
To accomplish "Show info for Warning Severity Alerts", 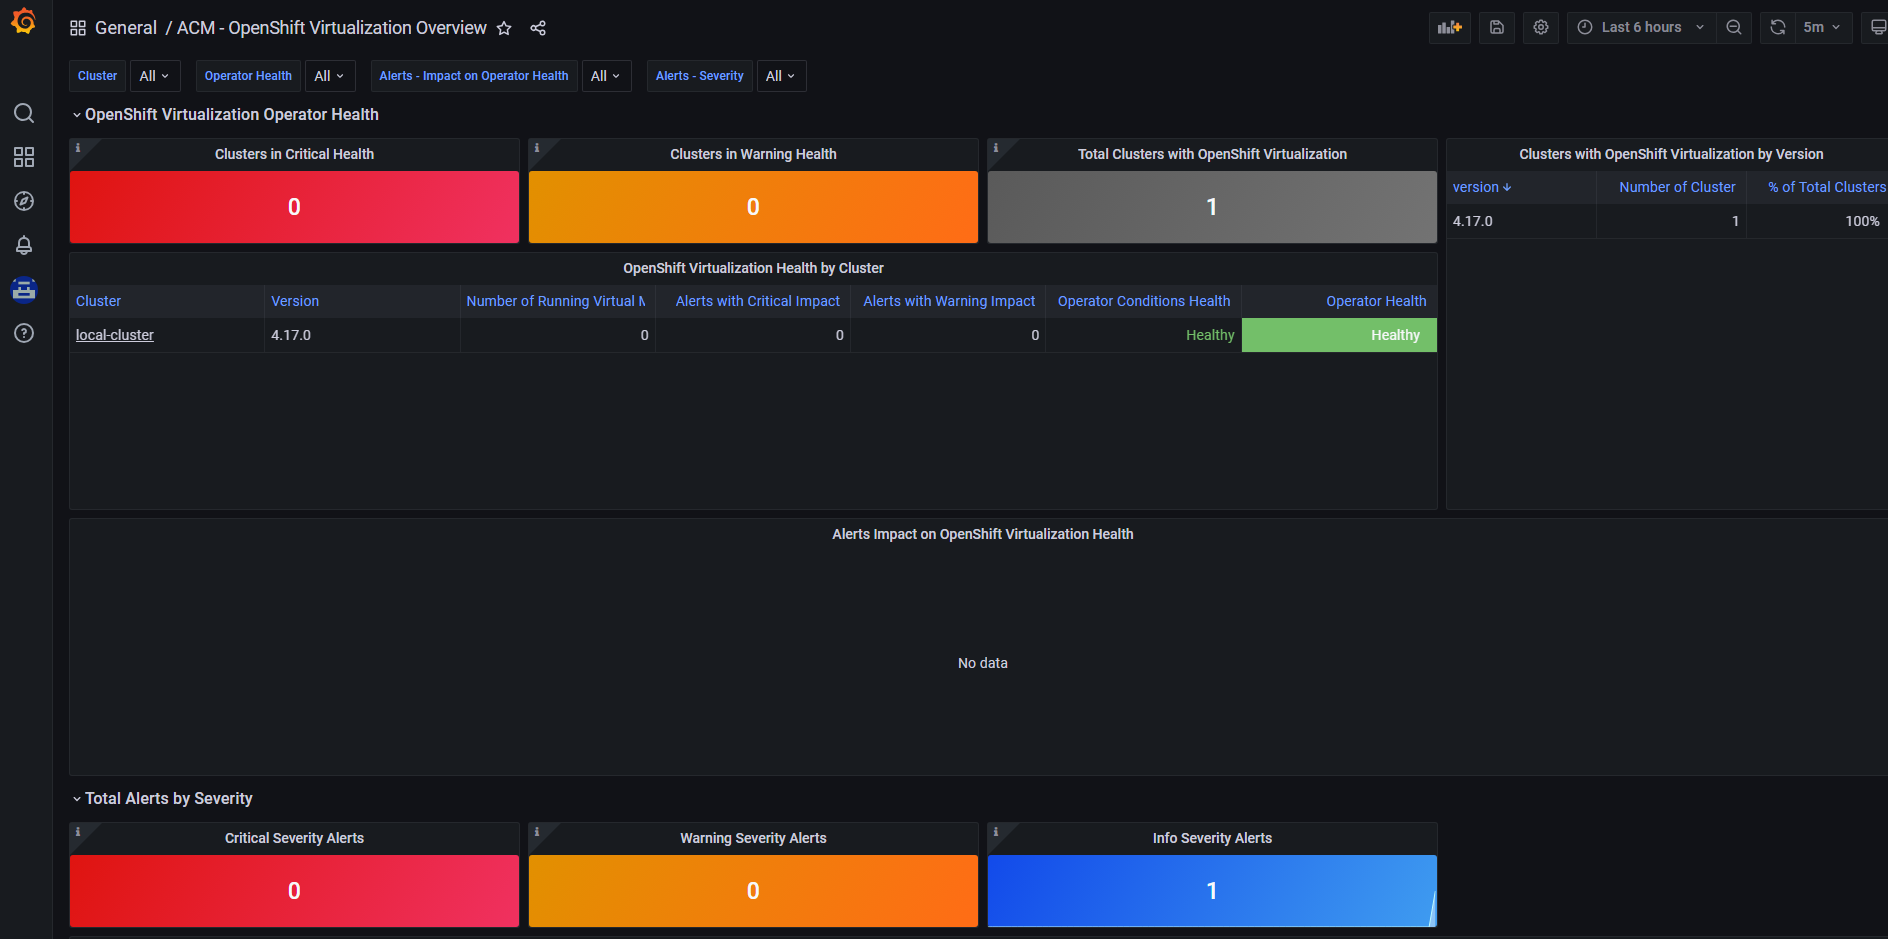I will click(x=537, y=832).
